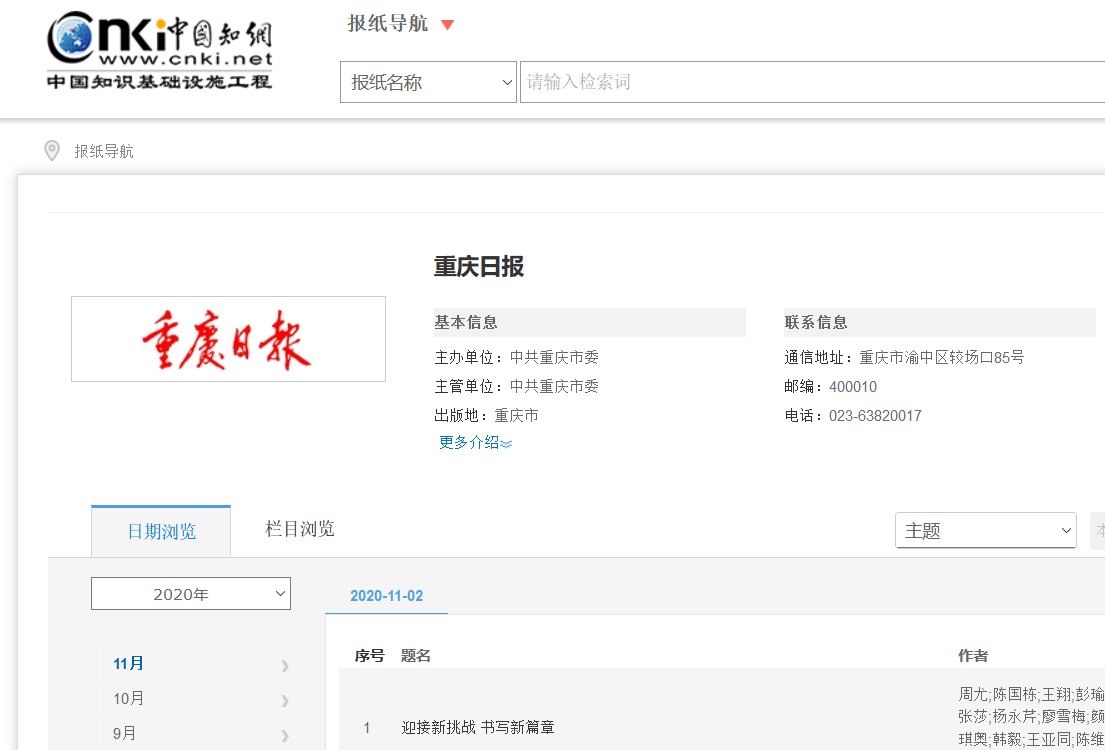Click the 重庆日报 masthead image
Viewport: 1105px width, 750px height.
pyautogui.click(x=228, y=339)
